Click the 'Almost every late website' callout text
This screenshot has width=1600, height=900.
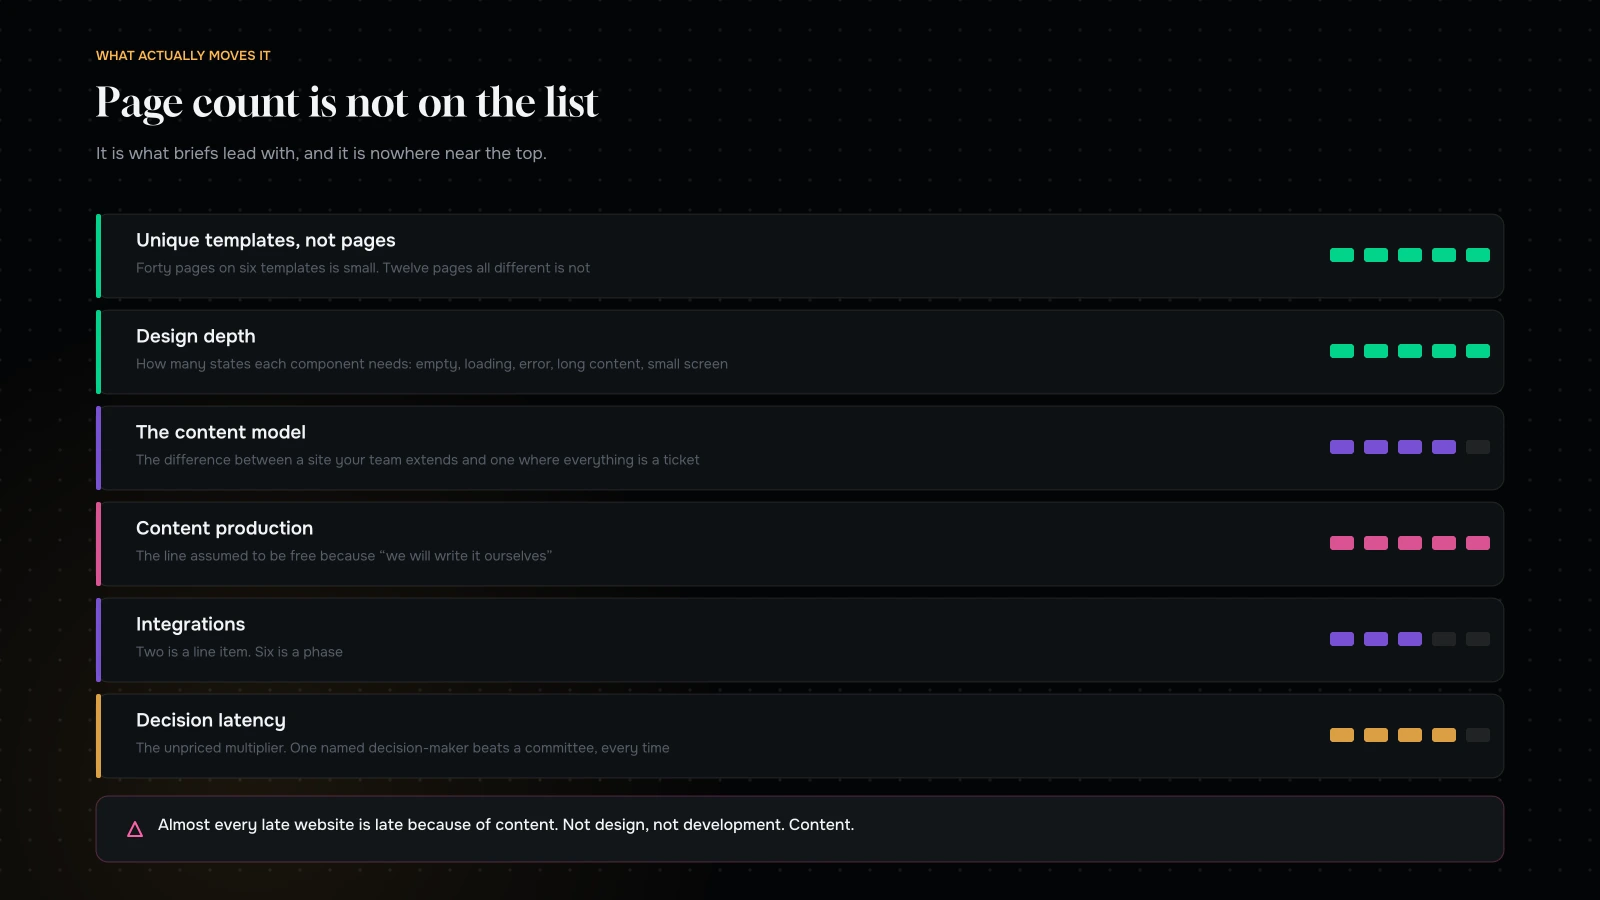click(x=506, y=825)
